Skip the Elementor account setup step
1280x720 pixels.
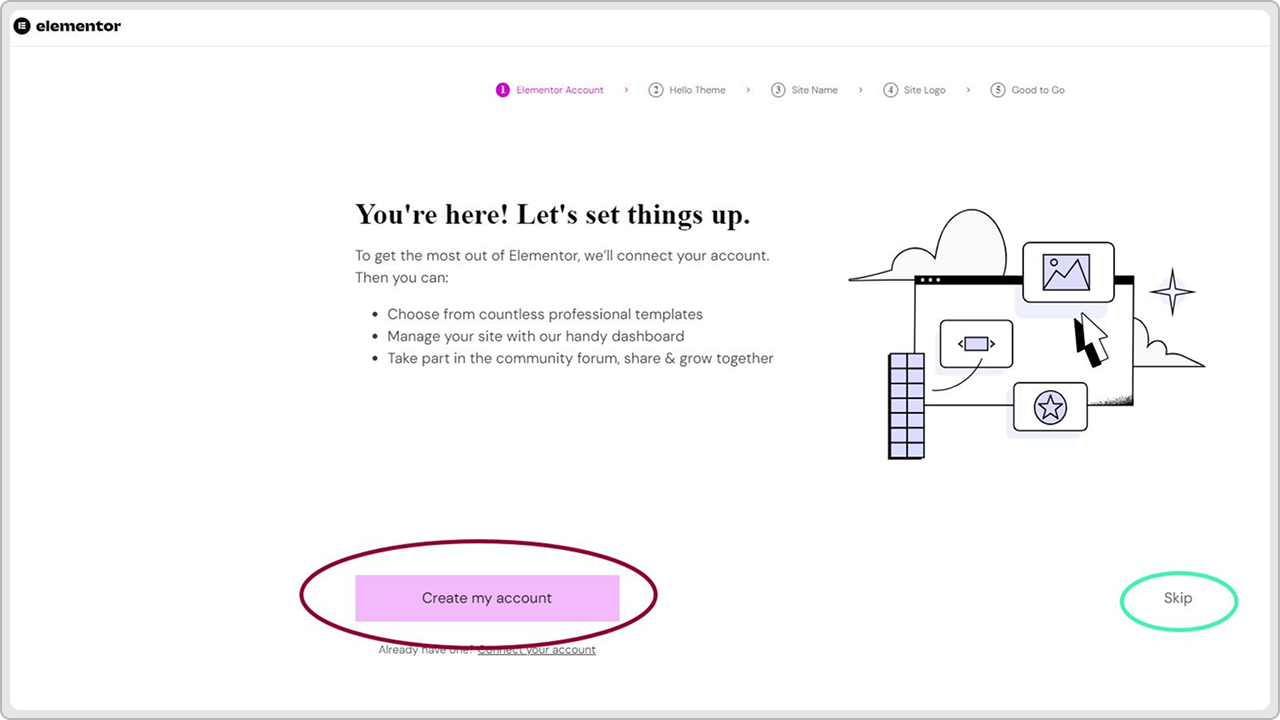[1178, 598]
